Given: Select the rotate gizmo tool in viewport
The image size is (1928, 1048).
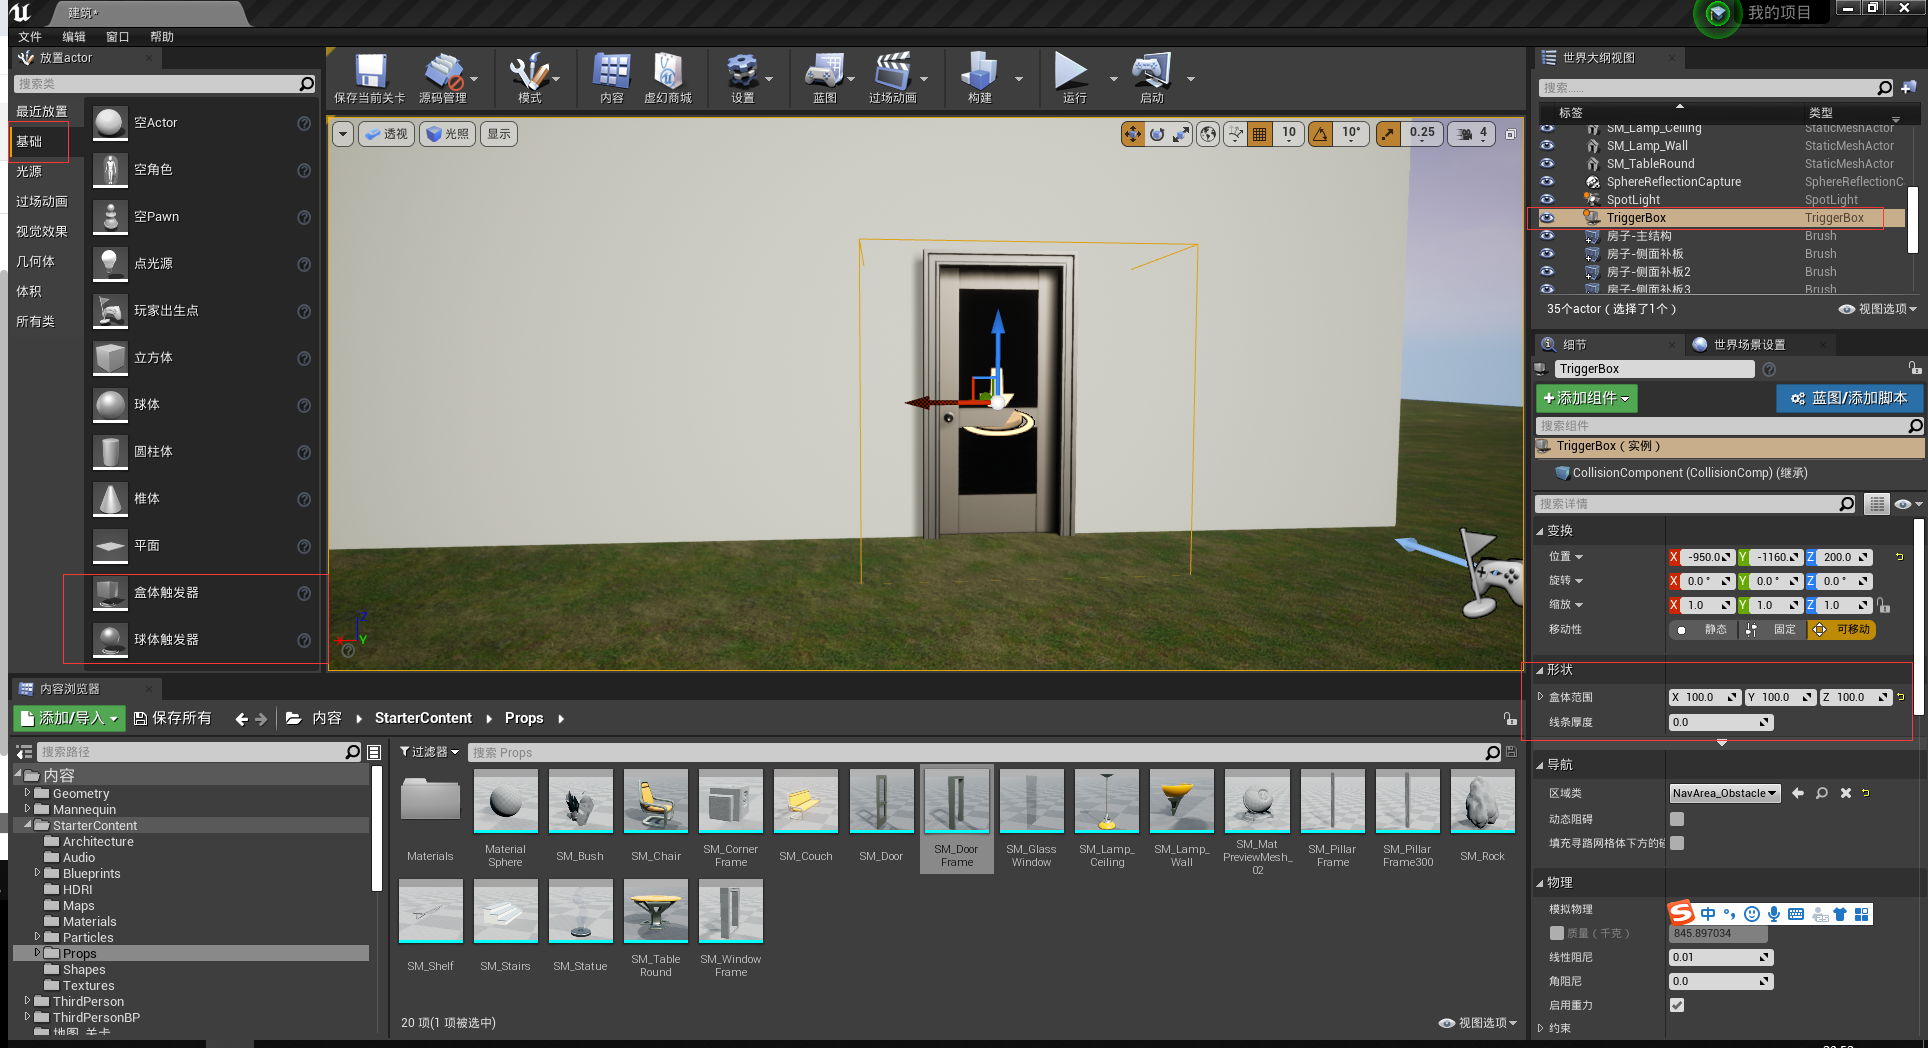Looking at the screenshot, I should click(1157, 133).
